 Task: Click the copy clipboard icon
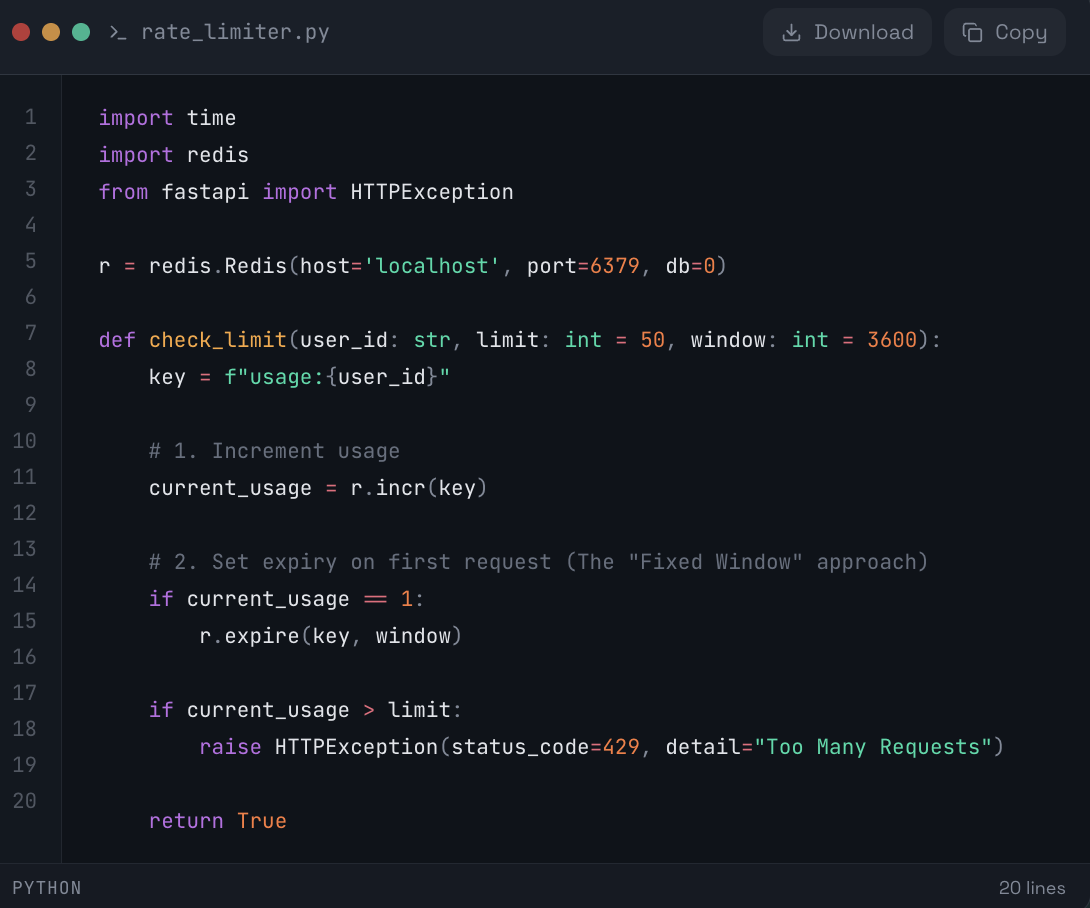coord(972,33)
